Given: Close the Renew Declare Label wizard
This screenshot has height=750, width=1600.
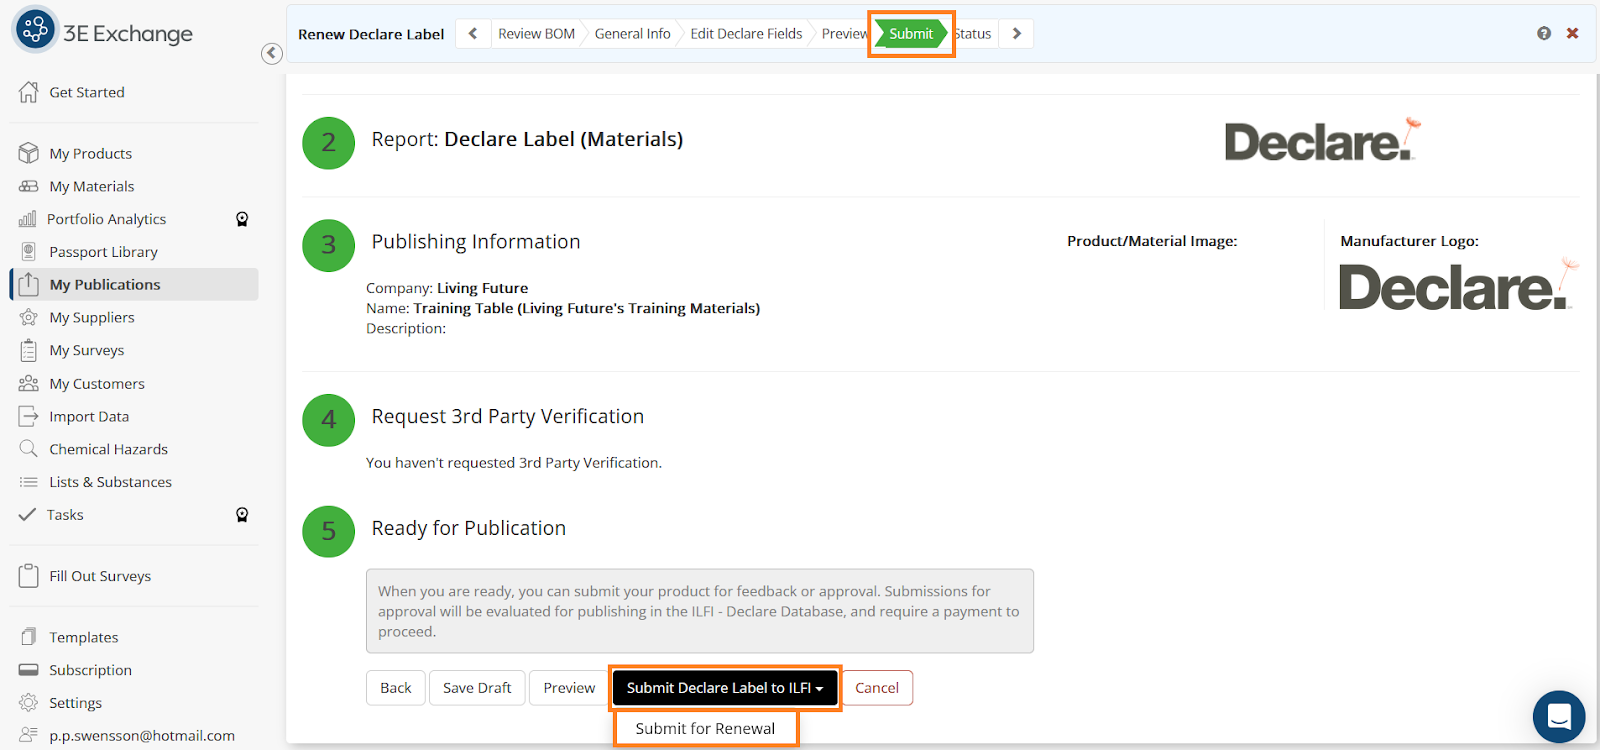Looking at the screenshot, I should pos(1572,33).
